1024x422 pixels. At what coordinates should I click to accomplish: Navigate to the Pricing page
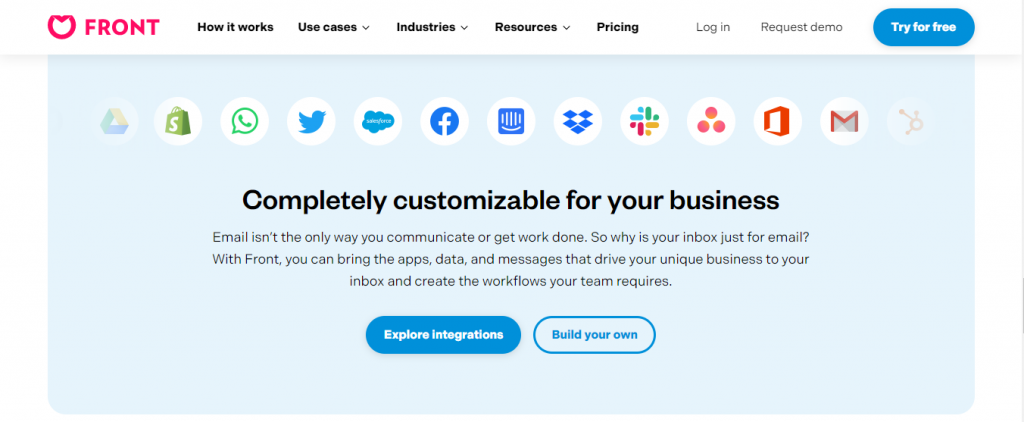[618, 27]
